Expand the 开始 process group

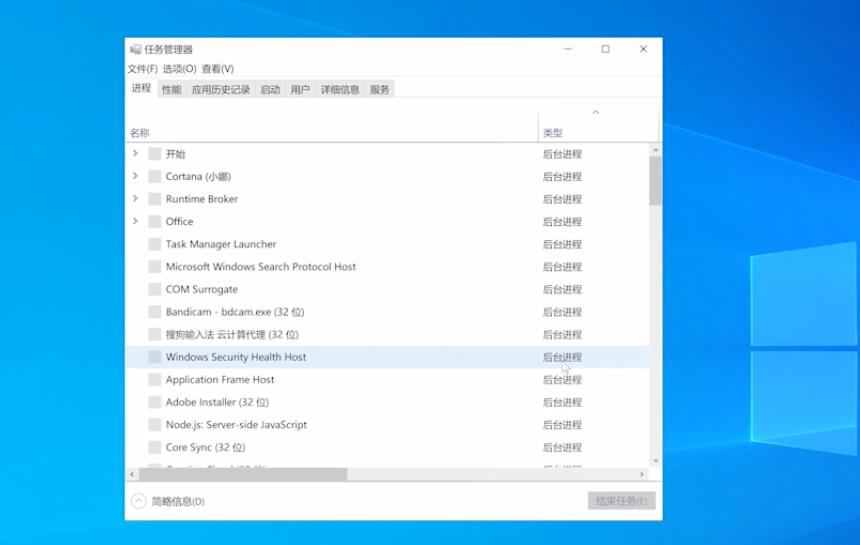[x=135, y=154]
